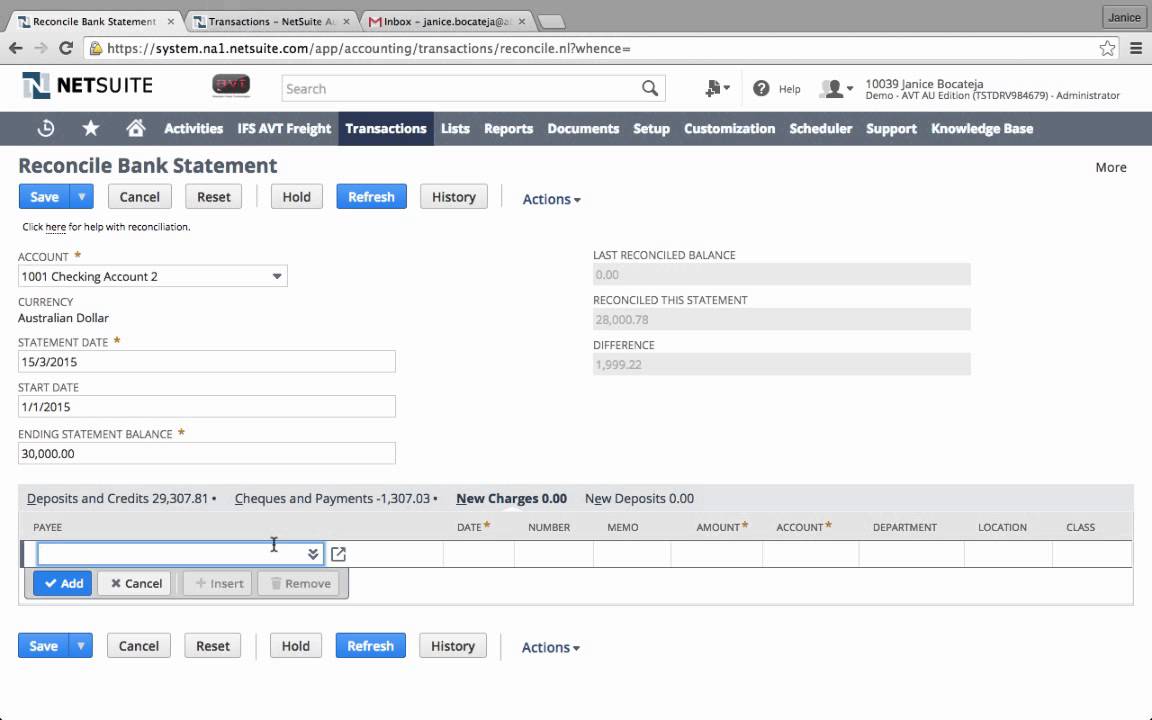The width and height of the screenshot is (1152, 720).
Task: Open the Documents menu
Action: [583, 129]
